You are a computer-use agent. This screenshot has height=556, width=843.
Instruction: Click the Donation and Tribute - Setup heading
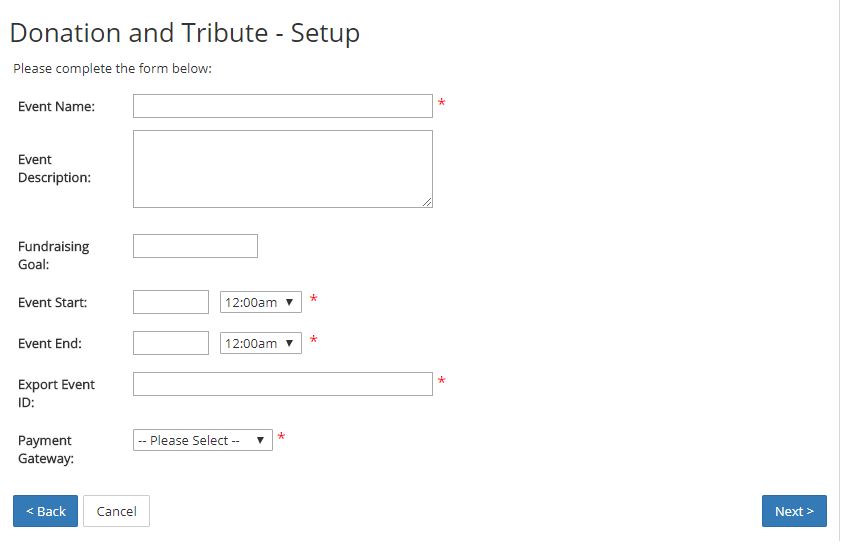click(184, 33)
